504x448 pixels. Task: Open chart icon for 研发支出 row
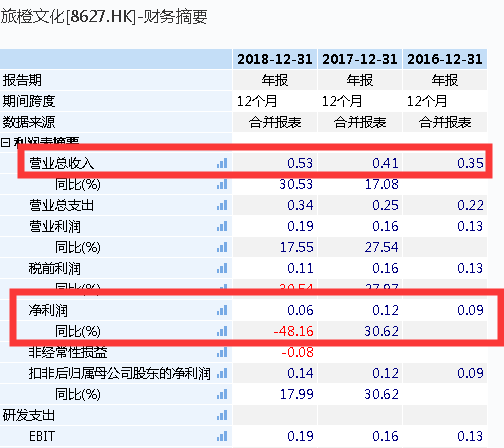pos(222,415)
